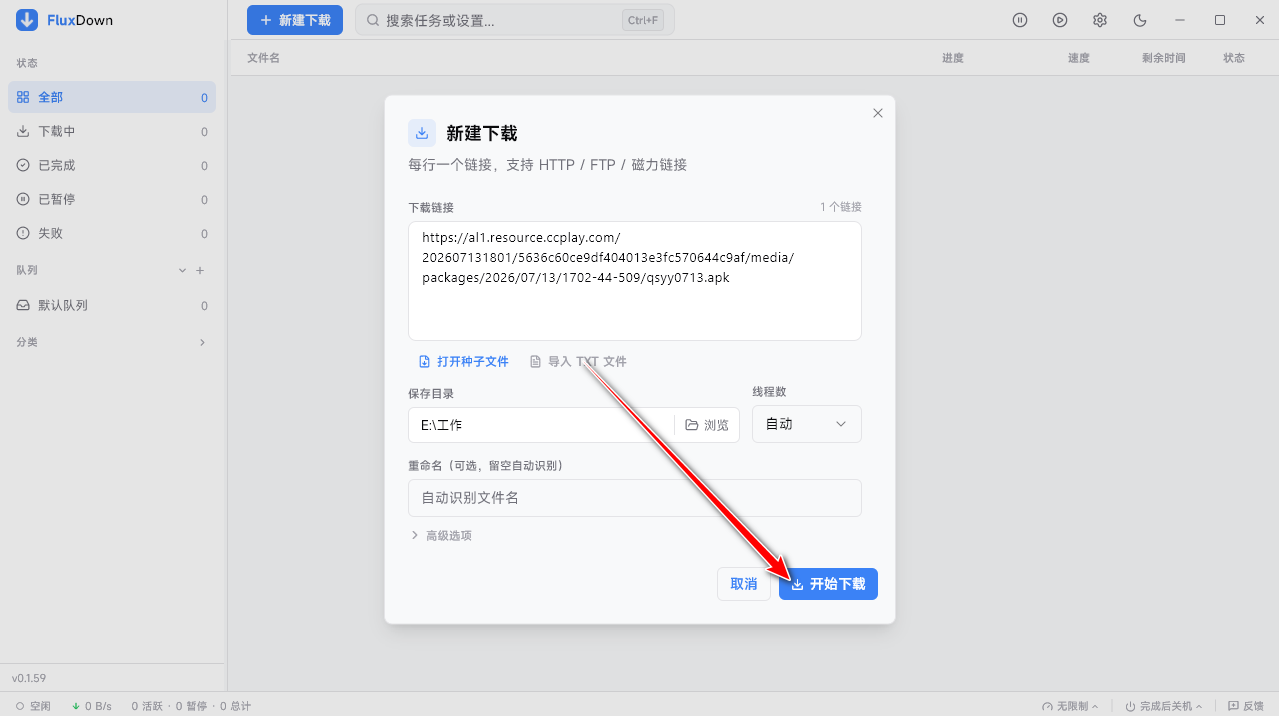Open settings via gear icon
1279x716 pixels.
pos(1100,20)
